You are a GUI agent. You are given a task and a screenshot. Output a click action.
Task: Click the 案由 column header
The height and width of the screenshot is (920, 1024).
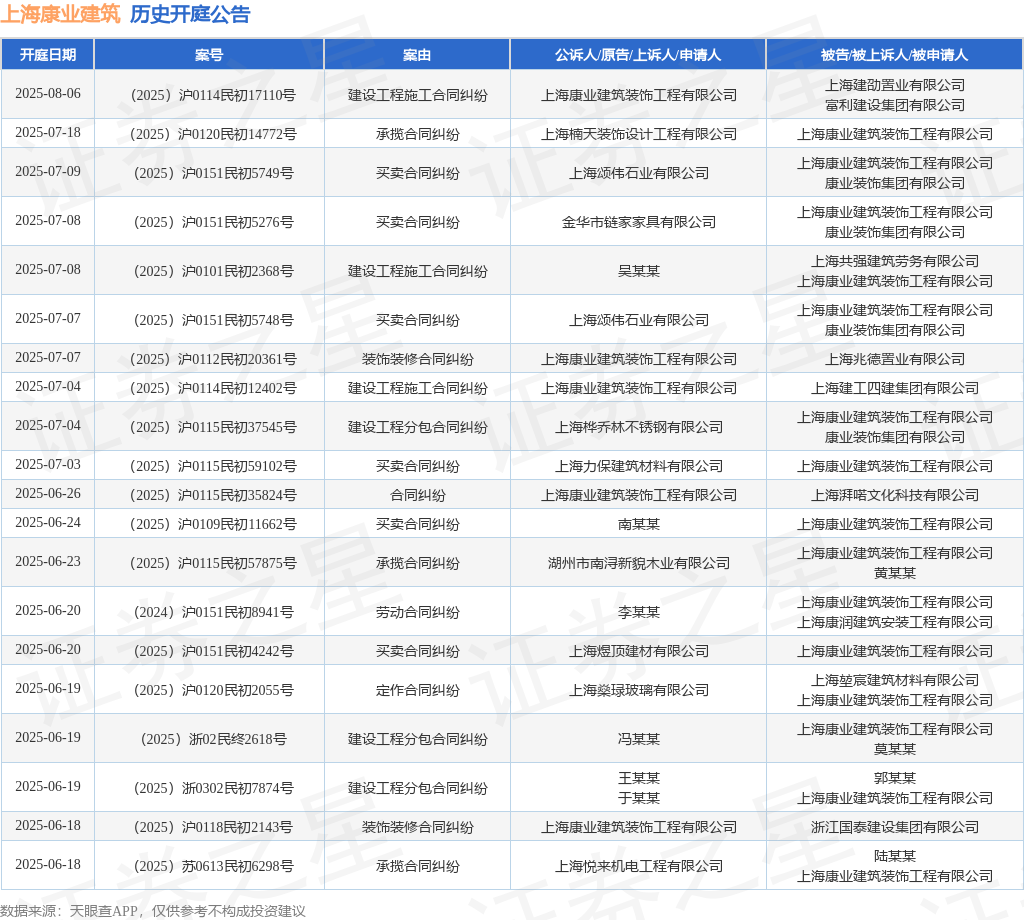[417, 55]
